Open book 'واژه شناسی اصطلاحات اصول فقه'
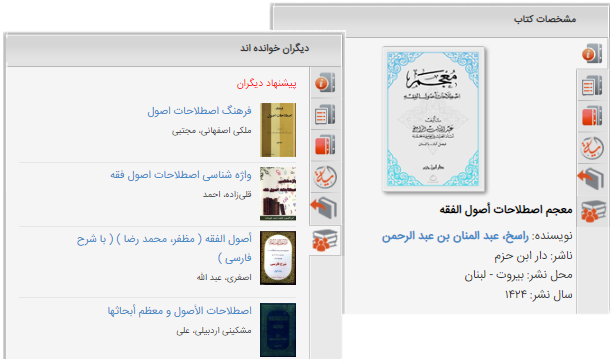The image size is (613, 364). coord(181,175)
